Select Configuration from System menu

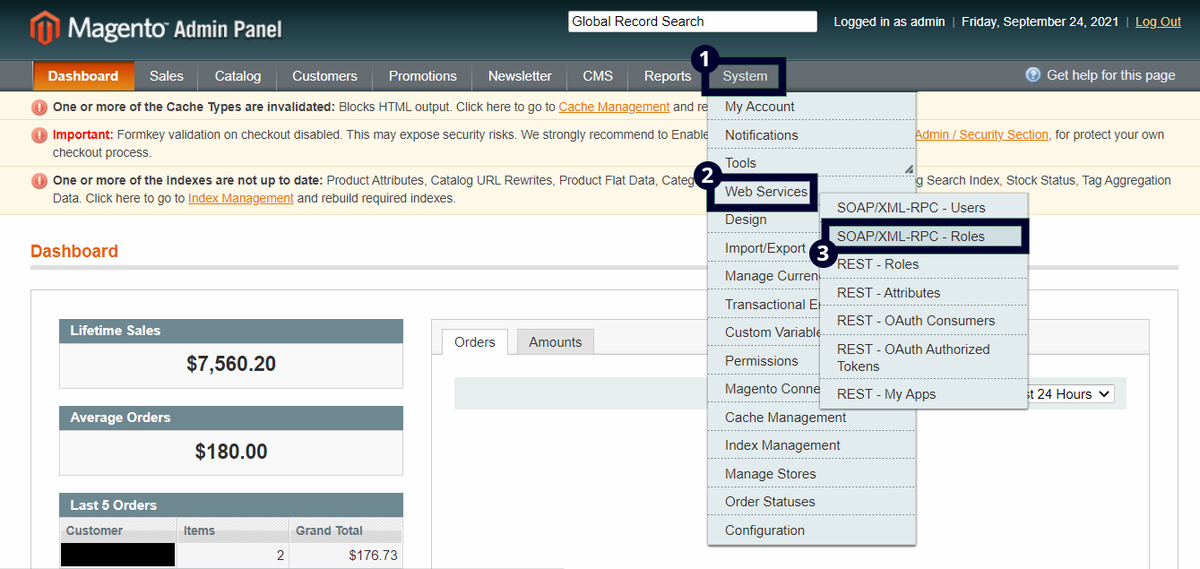pyautogui.click(x=765, y=531)
